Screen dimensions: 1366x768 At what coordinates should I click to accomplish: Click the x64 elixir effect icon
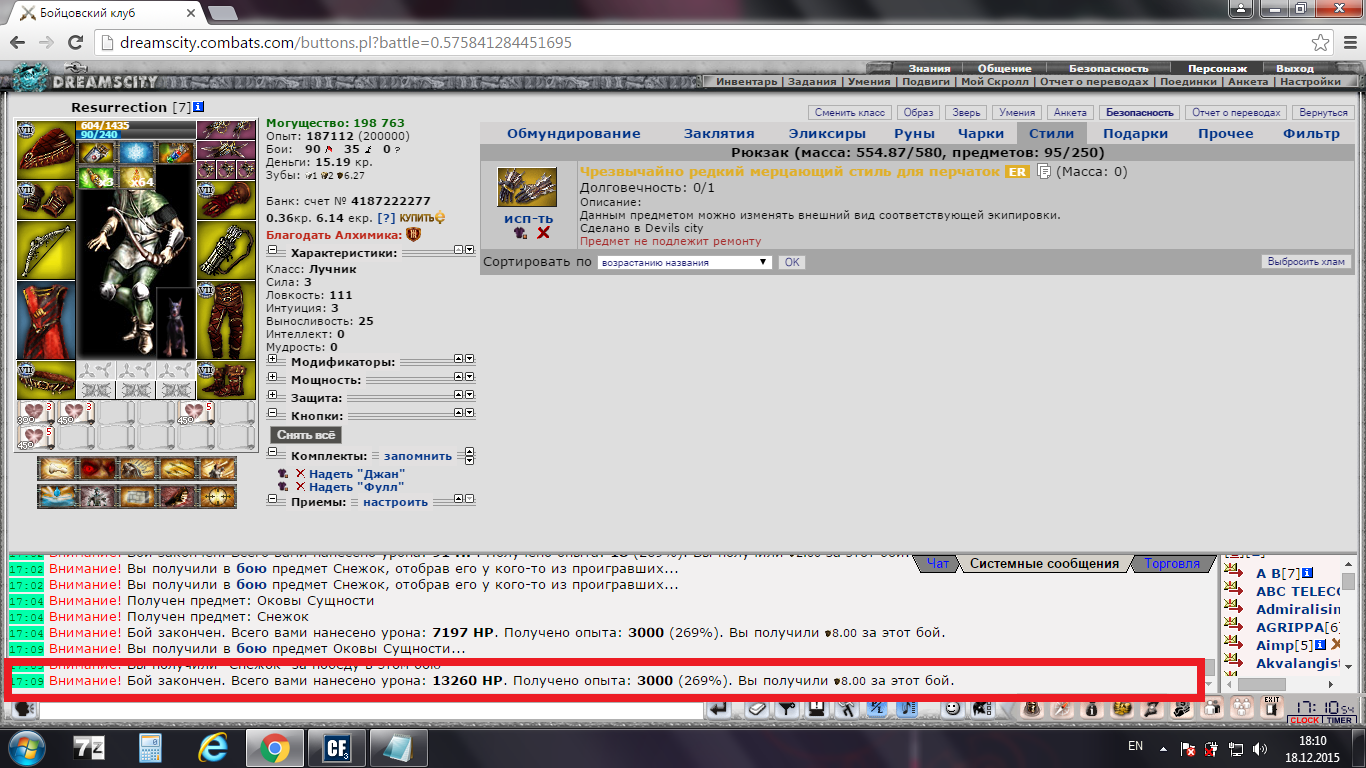coord(135,178)
